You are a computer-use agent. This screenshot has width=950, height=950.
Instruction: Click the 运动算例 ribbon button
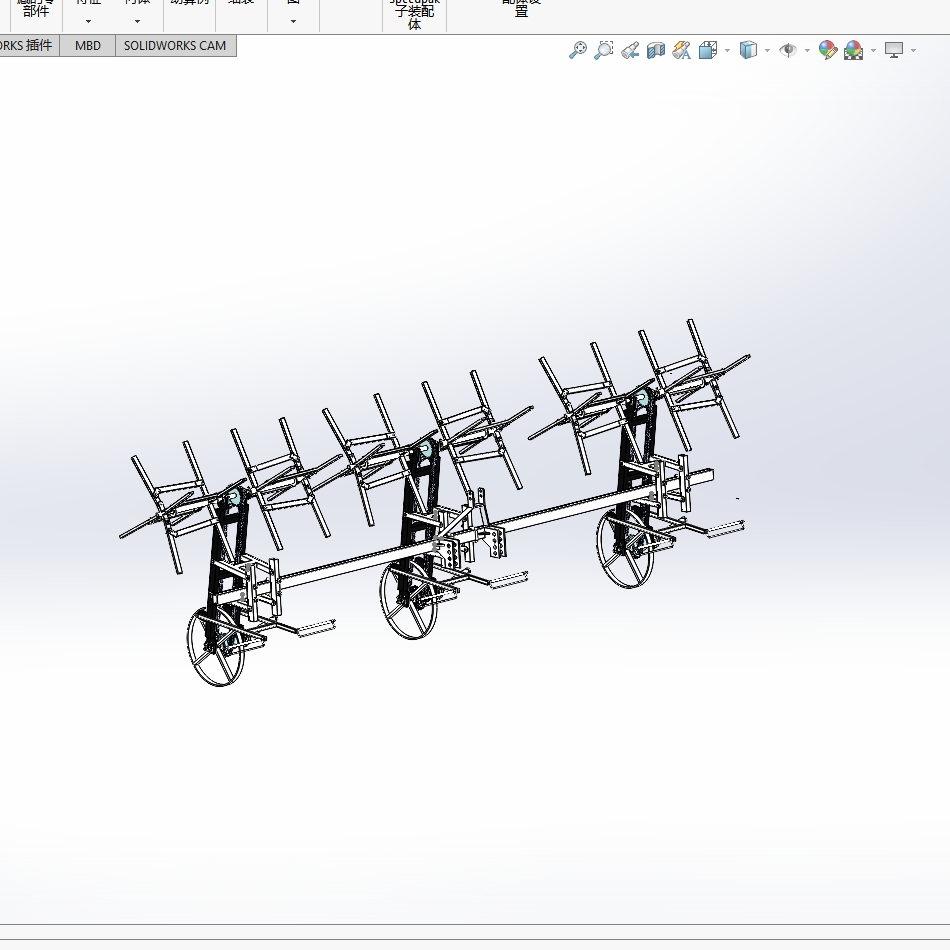[x=190, y=5]
